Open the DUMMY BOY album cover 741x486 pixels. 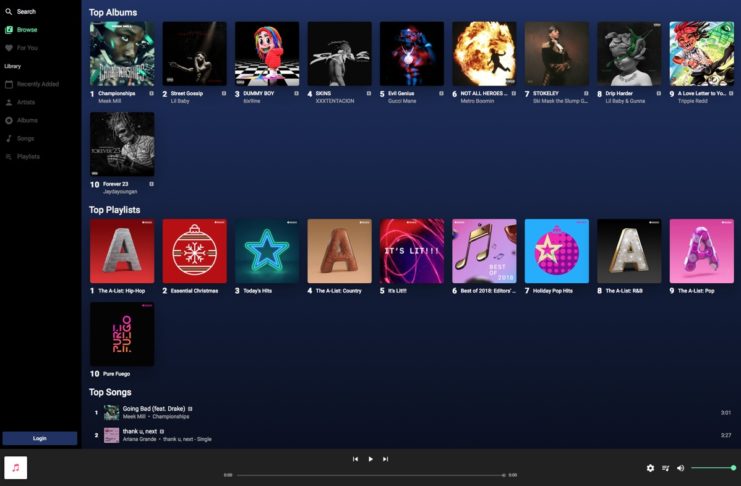point(267,53)
